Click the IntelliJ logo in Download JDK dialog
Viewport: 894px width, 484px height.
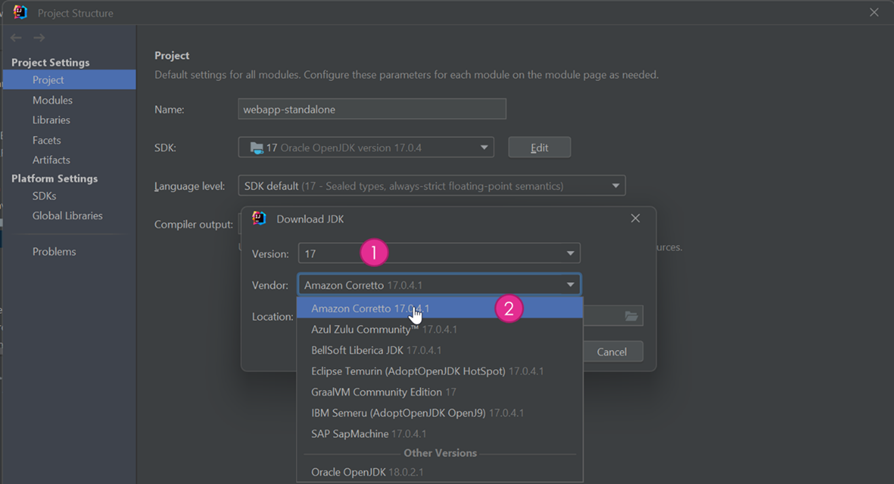point(259,218)
